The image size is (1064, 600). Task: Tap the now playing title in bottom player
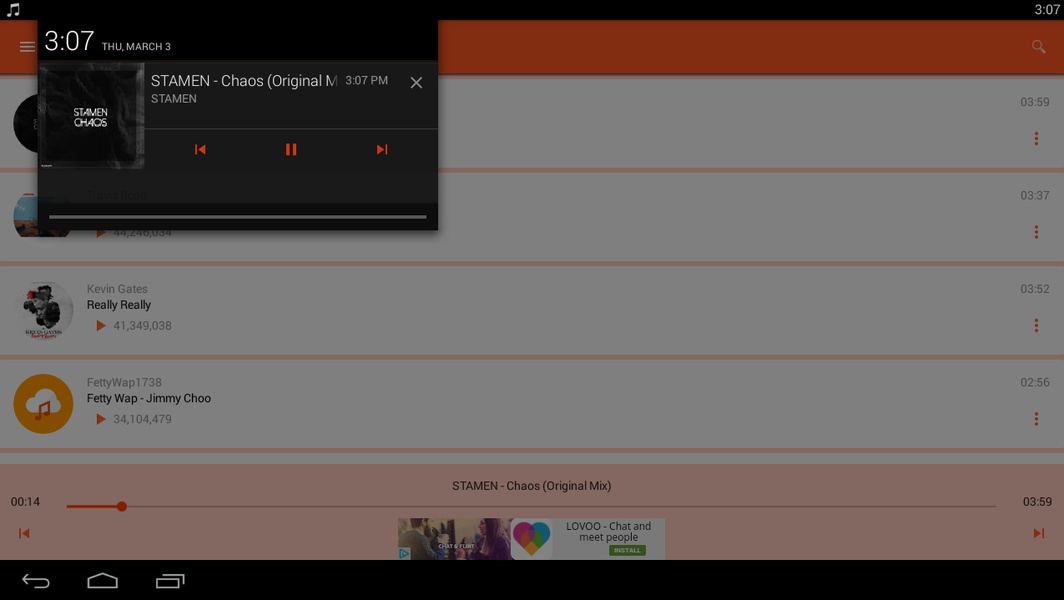point(531,486)
